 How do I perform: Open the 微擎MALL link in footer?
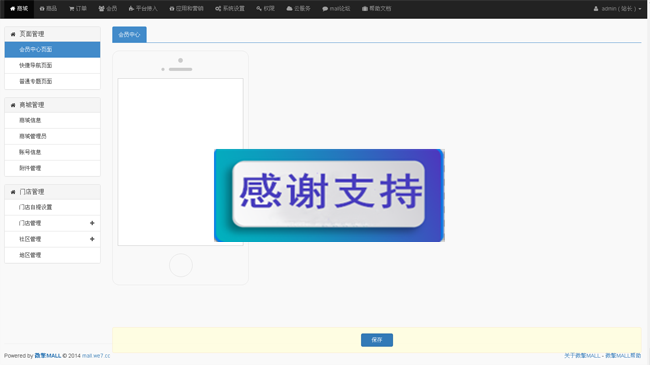point(48,355)
